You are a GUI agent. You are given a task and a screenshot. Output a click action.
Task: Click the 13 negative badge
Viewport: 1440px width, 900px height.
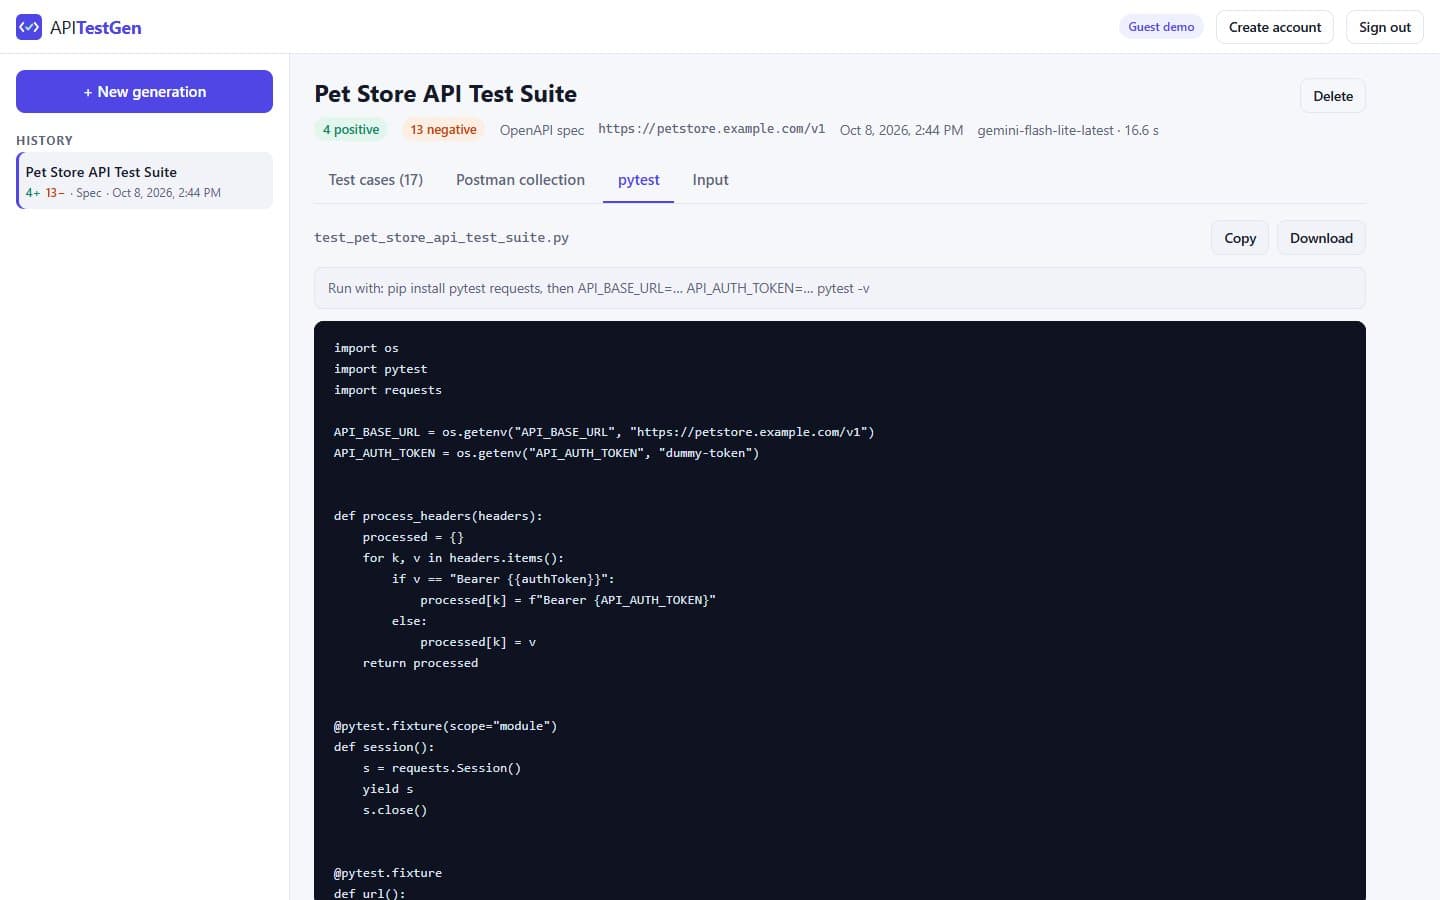443,130
